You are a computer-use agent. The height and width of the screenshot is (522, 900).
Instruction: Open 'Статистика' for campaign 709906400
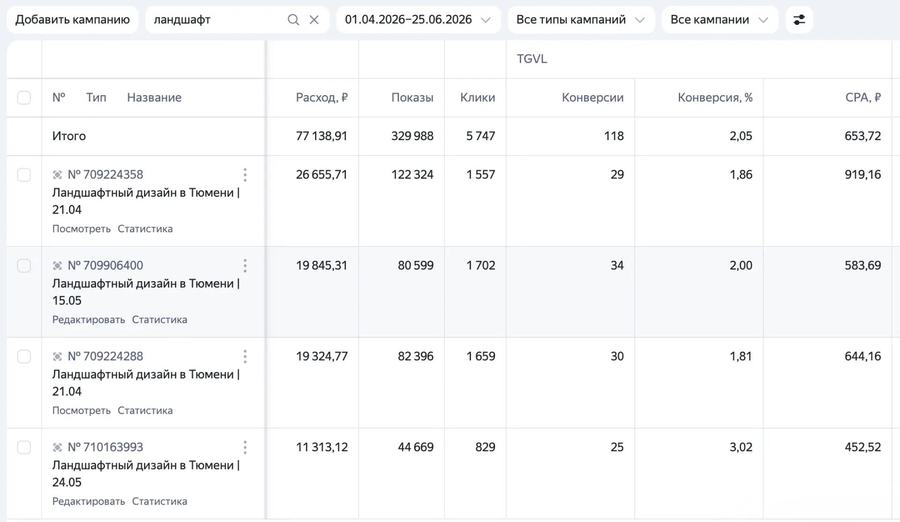click(160, 319)
